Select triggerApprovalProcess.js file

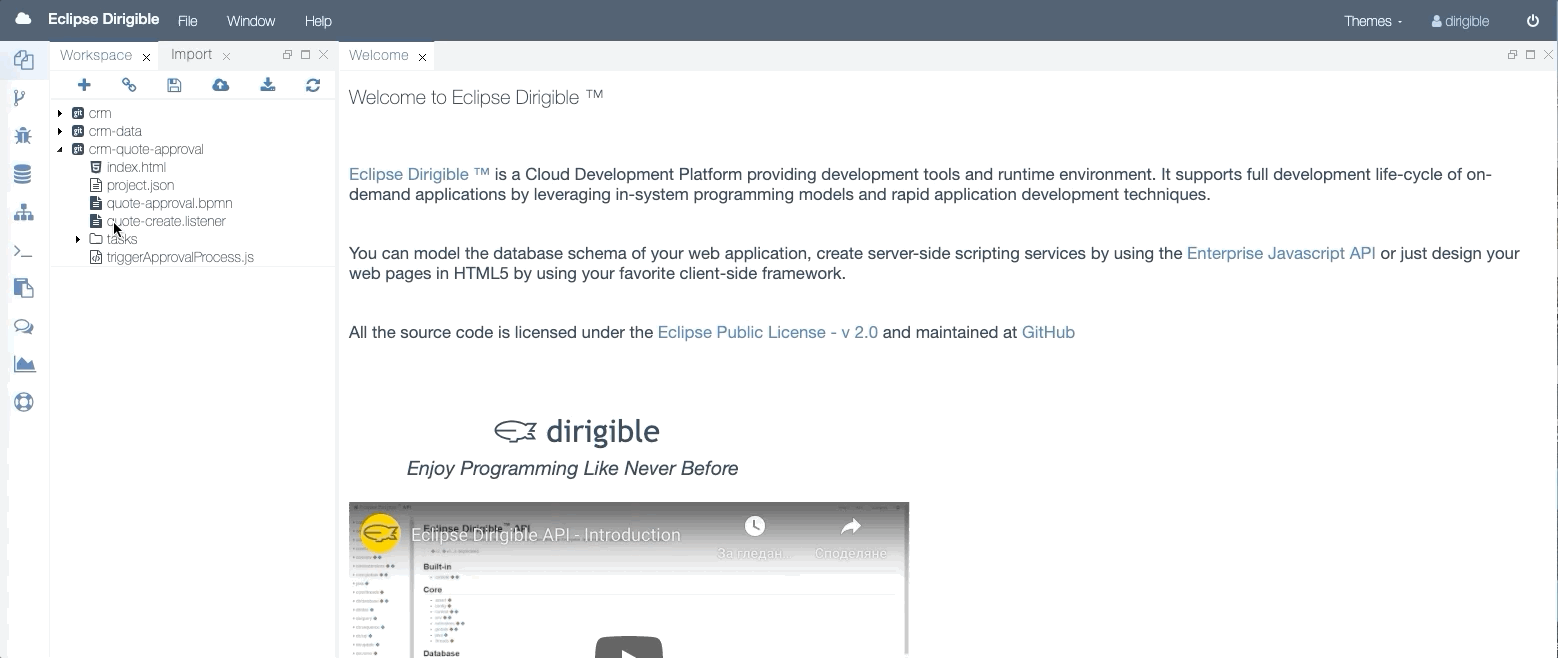[x=180, y=257]
